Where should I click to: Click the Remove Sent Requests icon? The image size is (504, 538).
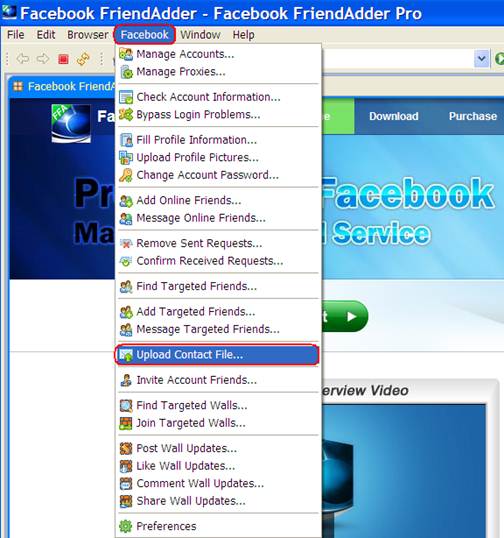[x=126, y=243]
